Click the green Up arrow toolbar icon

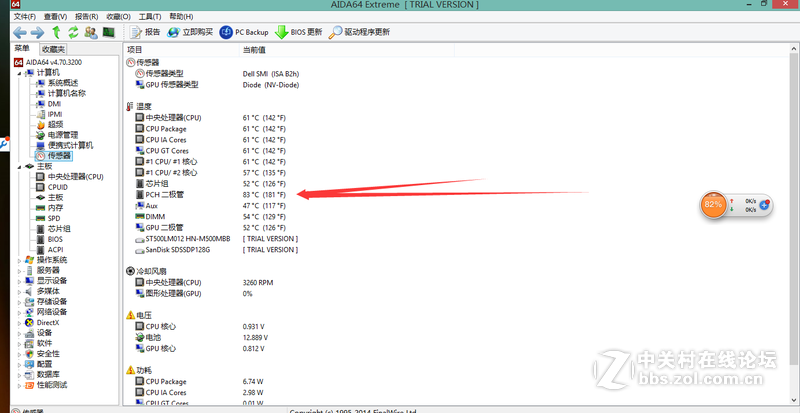[x=57, y=33]
